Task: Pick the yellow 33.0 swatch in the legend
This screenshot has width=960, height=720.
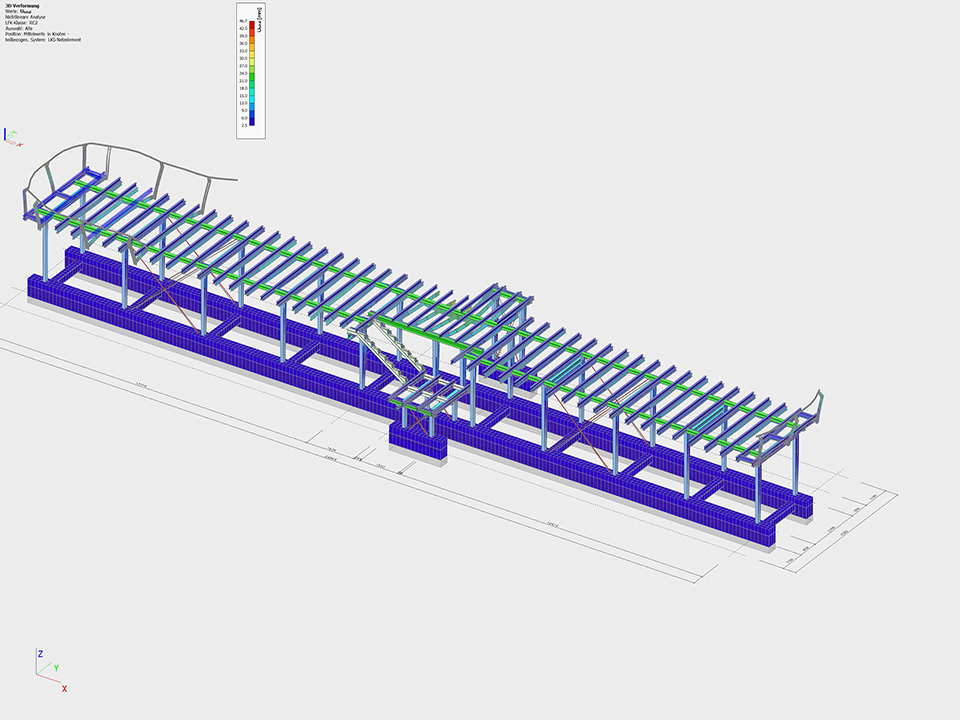Action: pos(251,53)
